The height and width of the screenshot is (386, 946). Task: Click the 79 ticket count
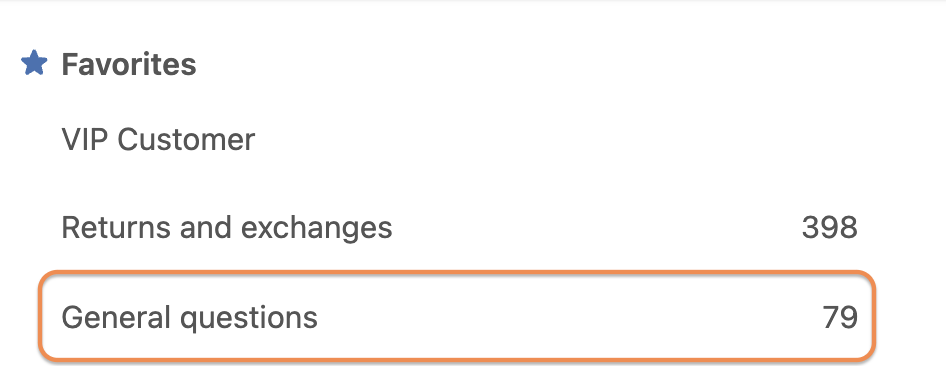[x=840, y=317]
